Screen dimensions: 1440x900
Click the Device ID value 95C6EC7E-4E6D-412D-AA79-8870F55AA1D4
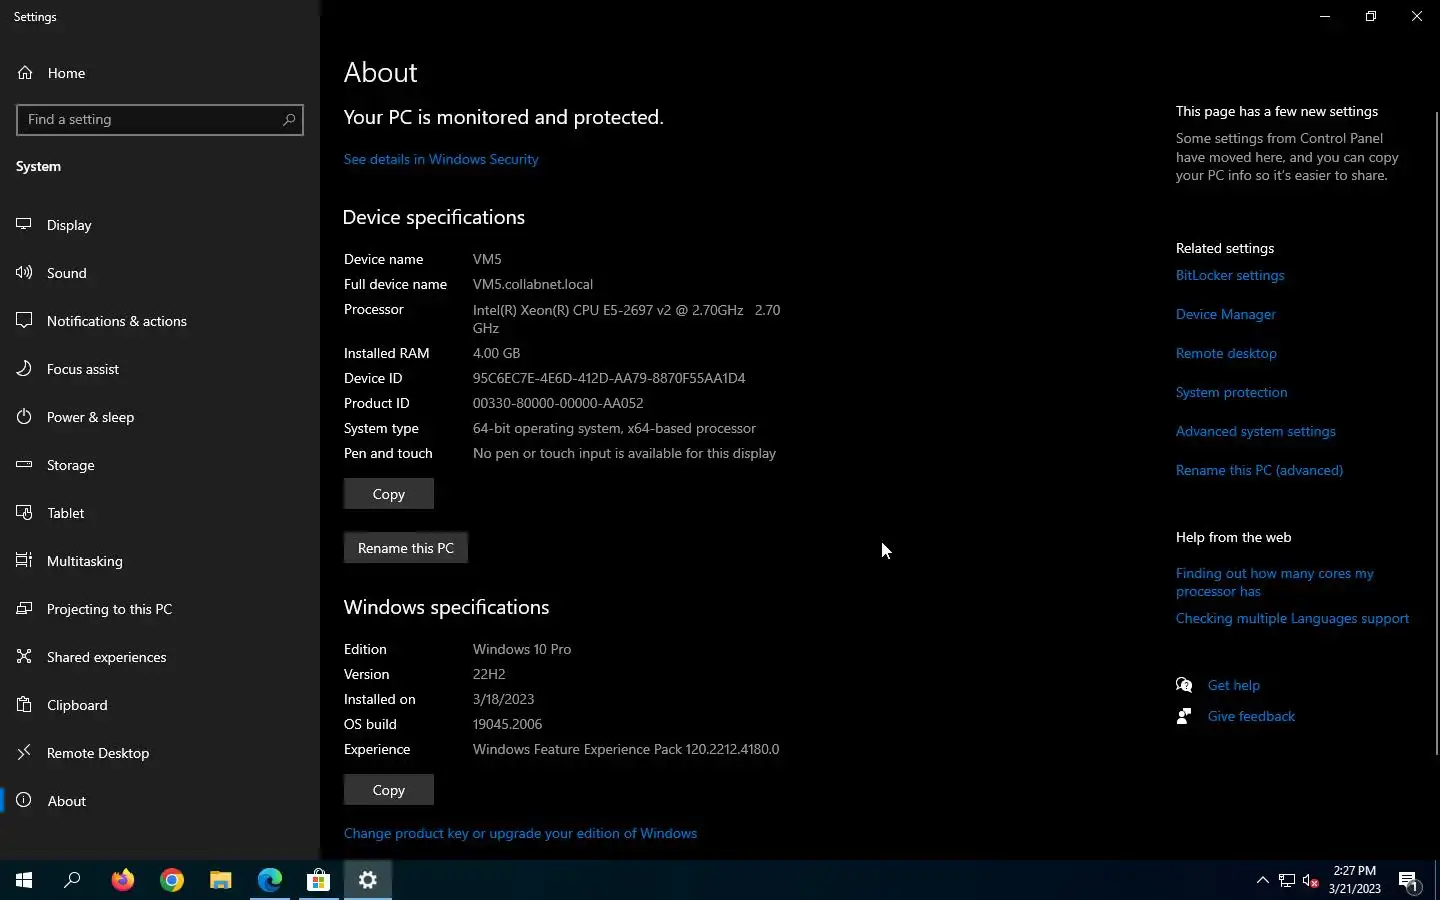pyautogui.click(x=609, y=378)
